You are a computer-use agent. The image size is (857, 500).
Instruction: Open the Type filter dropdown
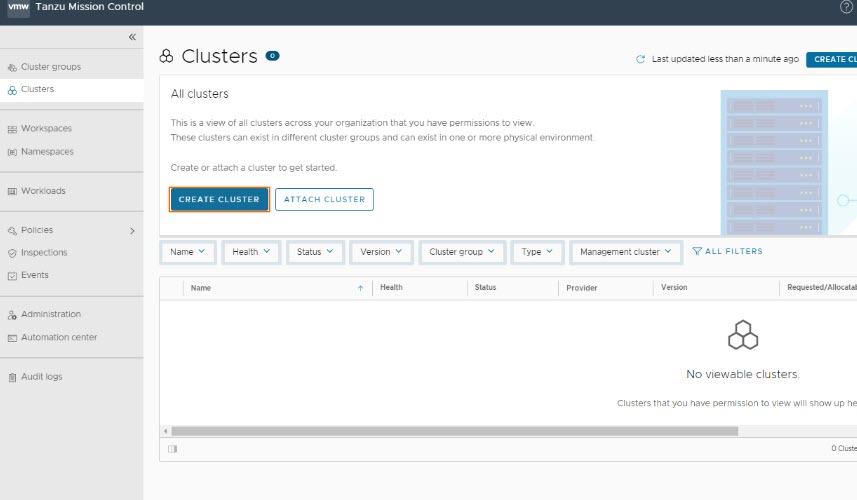pyautogui.click(x=537, y=252)
